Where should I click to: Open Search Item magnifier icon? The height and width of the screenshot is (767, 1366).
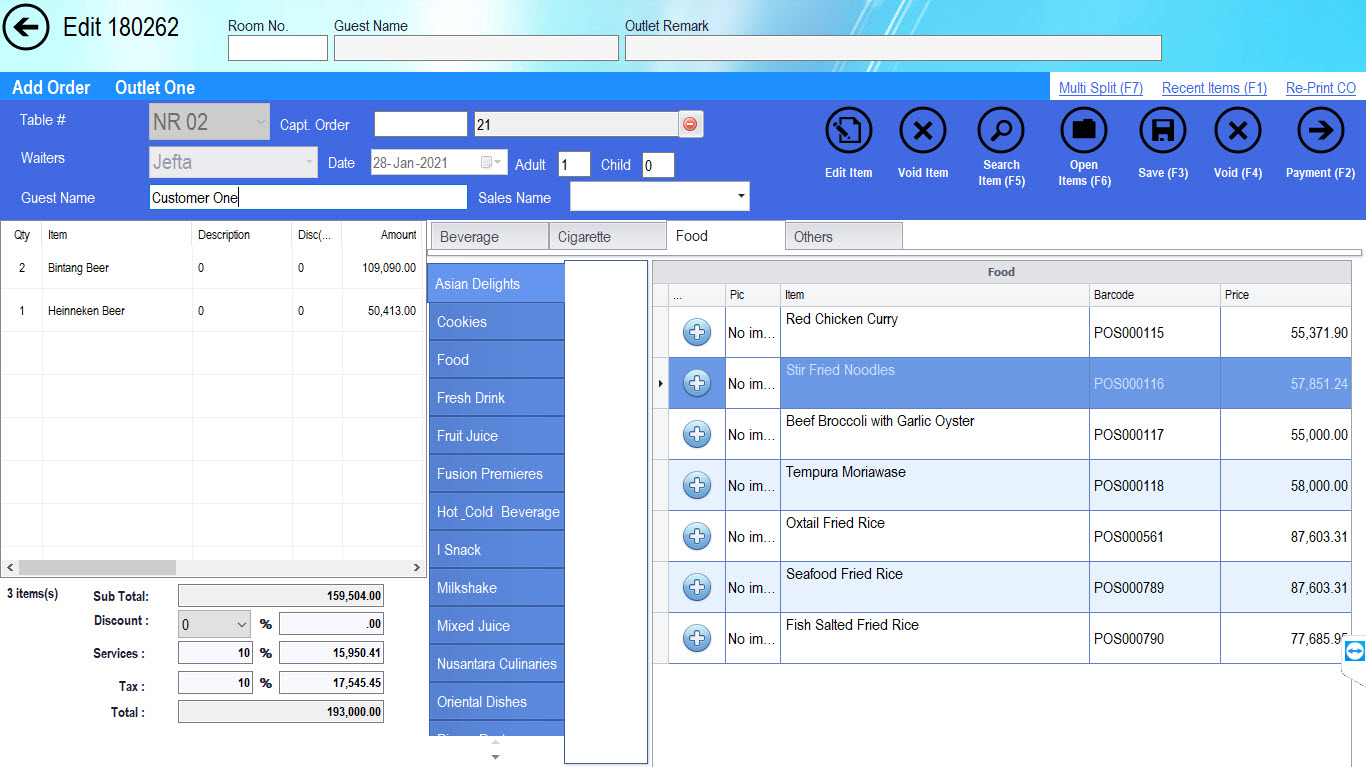coord(1001,131)
